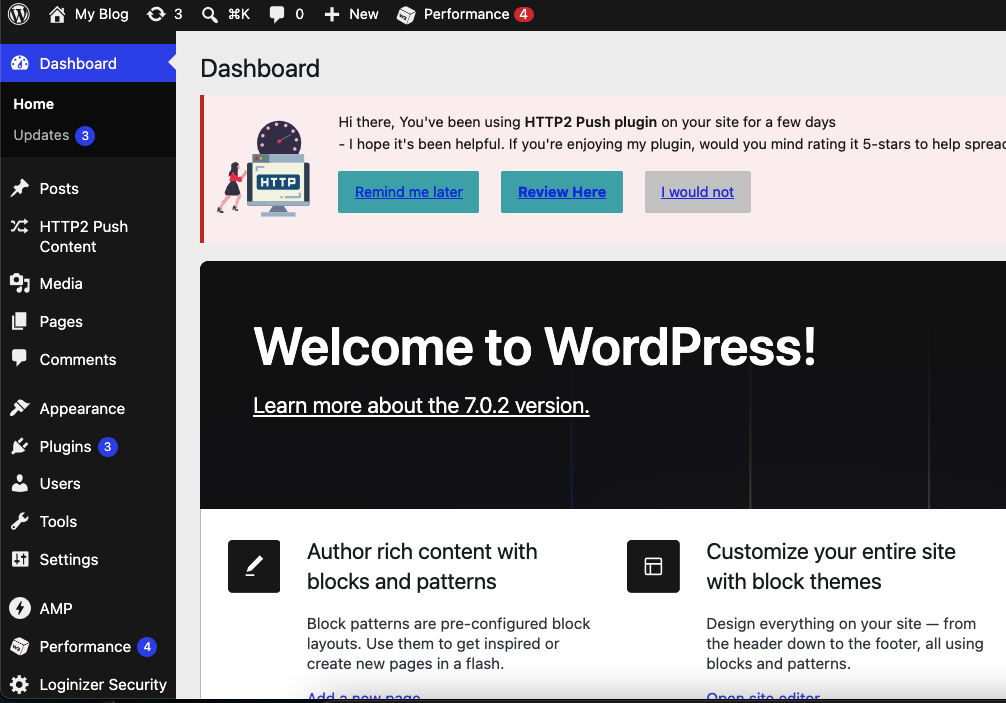The height and width of the screenshot is (703, 1006).
Task: Click the 3 badge next to Updates
Action: pyautogui.click(x=85, y=136)
